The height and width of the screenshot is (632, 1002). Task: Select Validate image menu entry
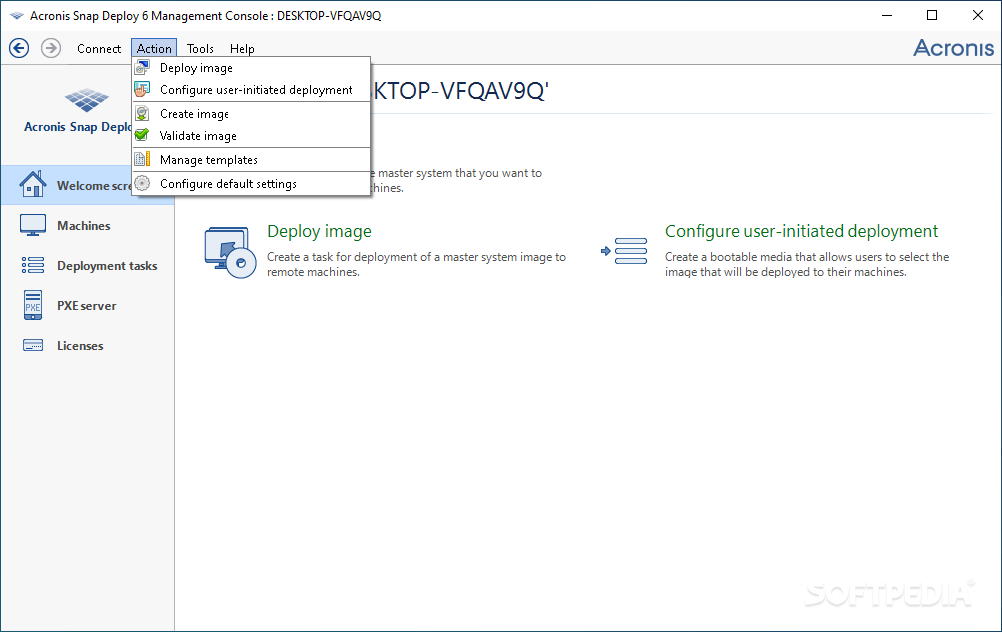pos(251,135)
